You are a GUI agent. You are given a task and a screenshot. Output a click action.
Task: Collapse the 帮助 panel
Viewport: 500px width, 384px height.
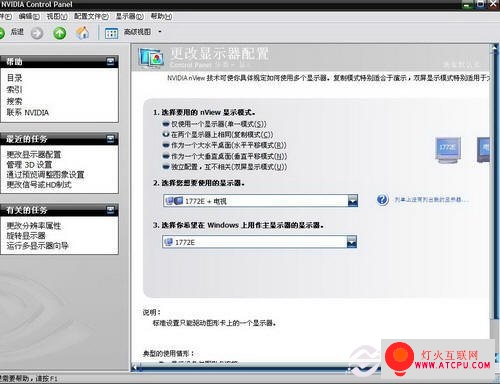tap(110, 61)
